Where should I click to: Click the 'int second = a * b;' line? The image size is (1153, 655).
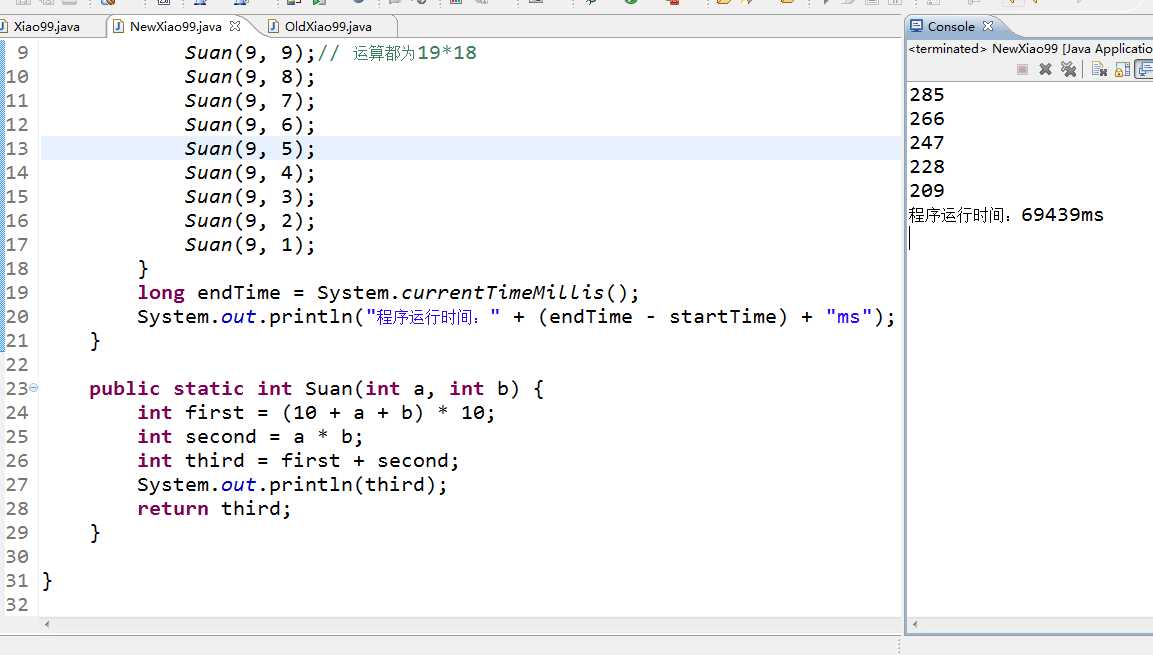pos(250,437)
